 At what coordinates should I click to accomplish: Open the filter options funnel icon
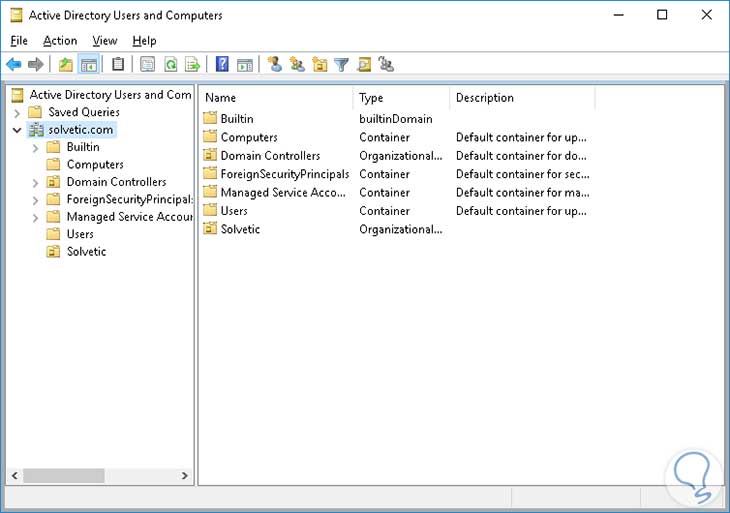[x=342, y=65]
